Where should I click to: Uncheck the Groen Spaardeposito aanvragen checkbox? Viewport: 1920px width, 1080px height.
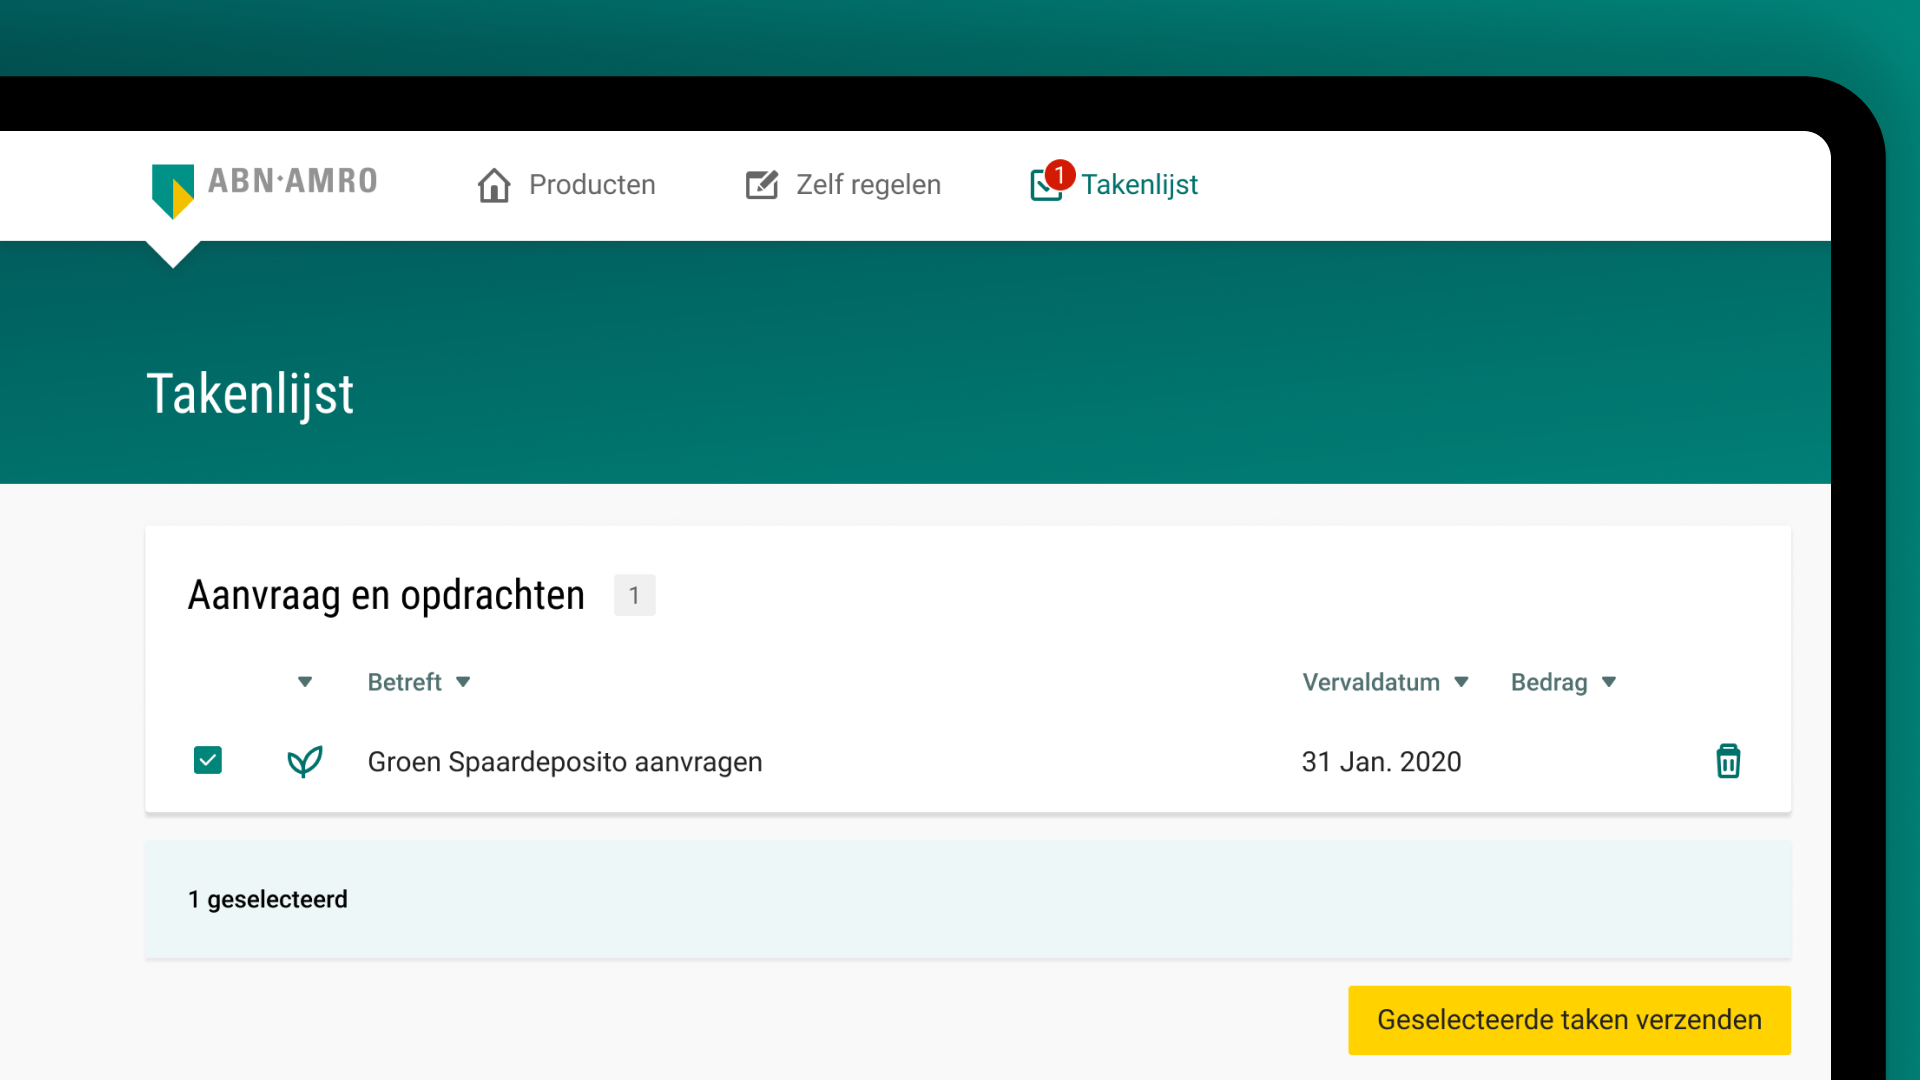point(208,760)
